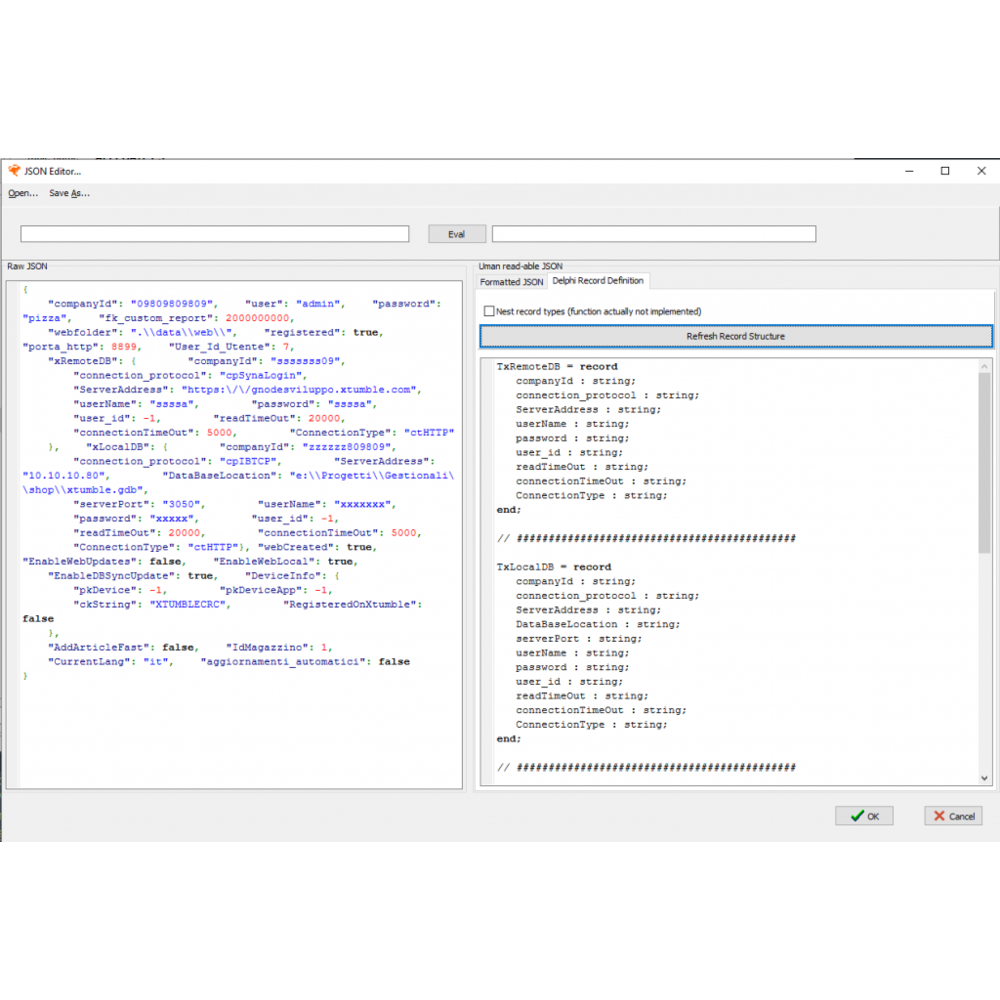Enable the Nest record types checkbox
The image size is (1000, 1000).
click(489, 311)
